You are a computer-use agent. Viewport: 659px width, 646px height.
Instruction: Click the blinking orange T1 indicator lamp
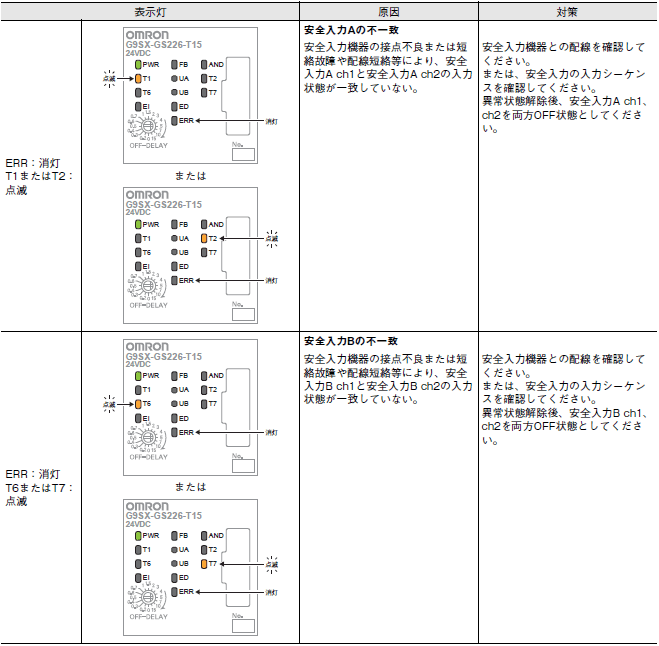coord(138,78)
